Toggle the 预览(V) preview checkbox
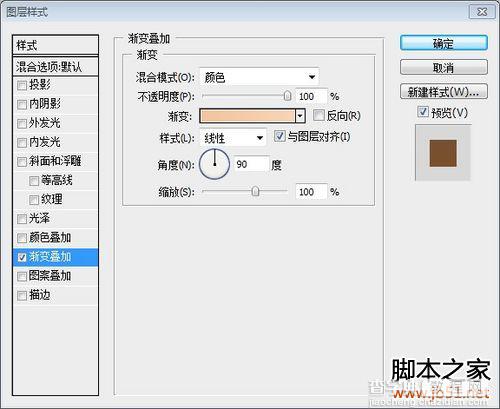The image size is (500, 409). point(423,112)
